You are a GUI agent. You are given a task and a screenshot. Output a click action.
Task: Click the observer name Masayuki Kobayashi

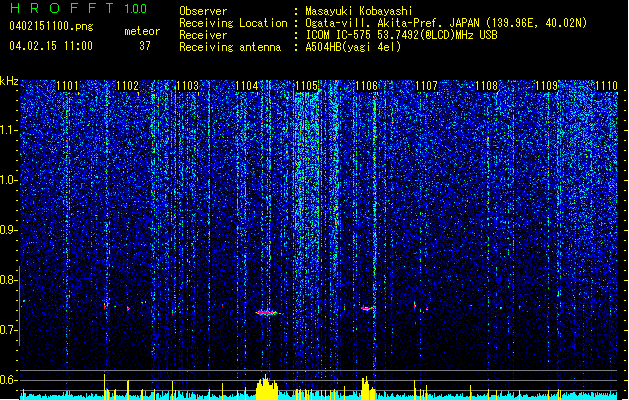[x=359, y=11]
